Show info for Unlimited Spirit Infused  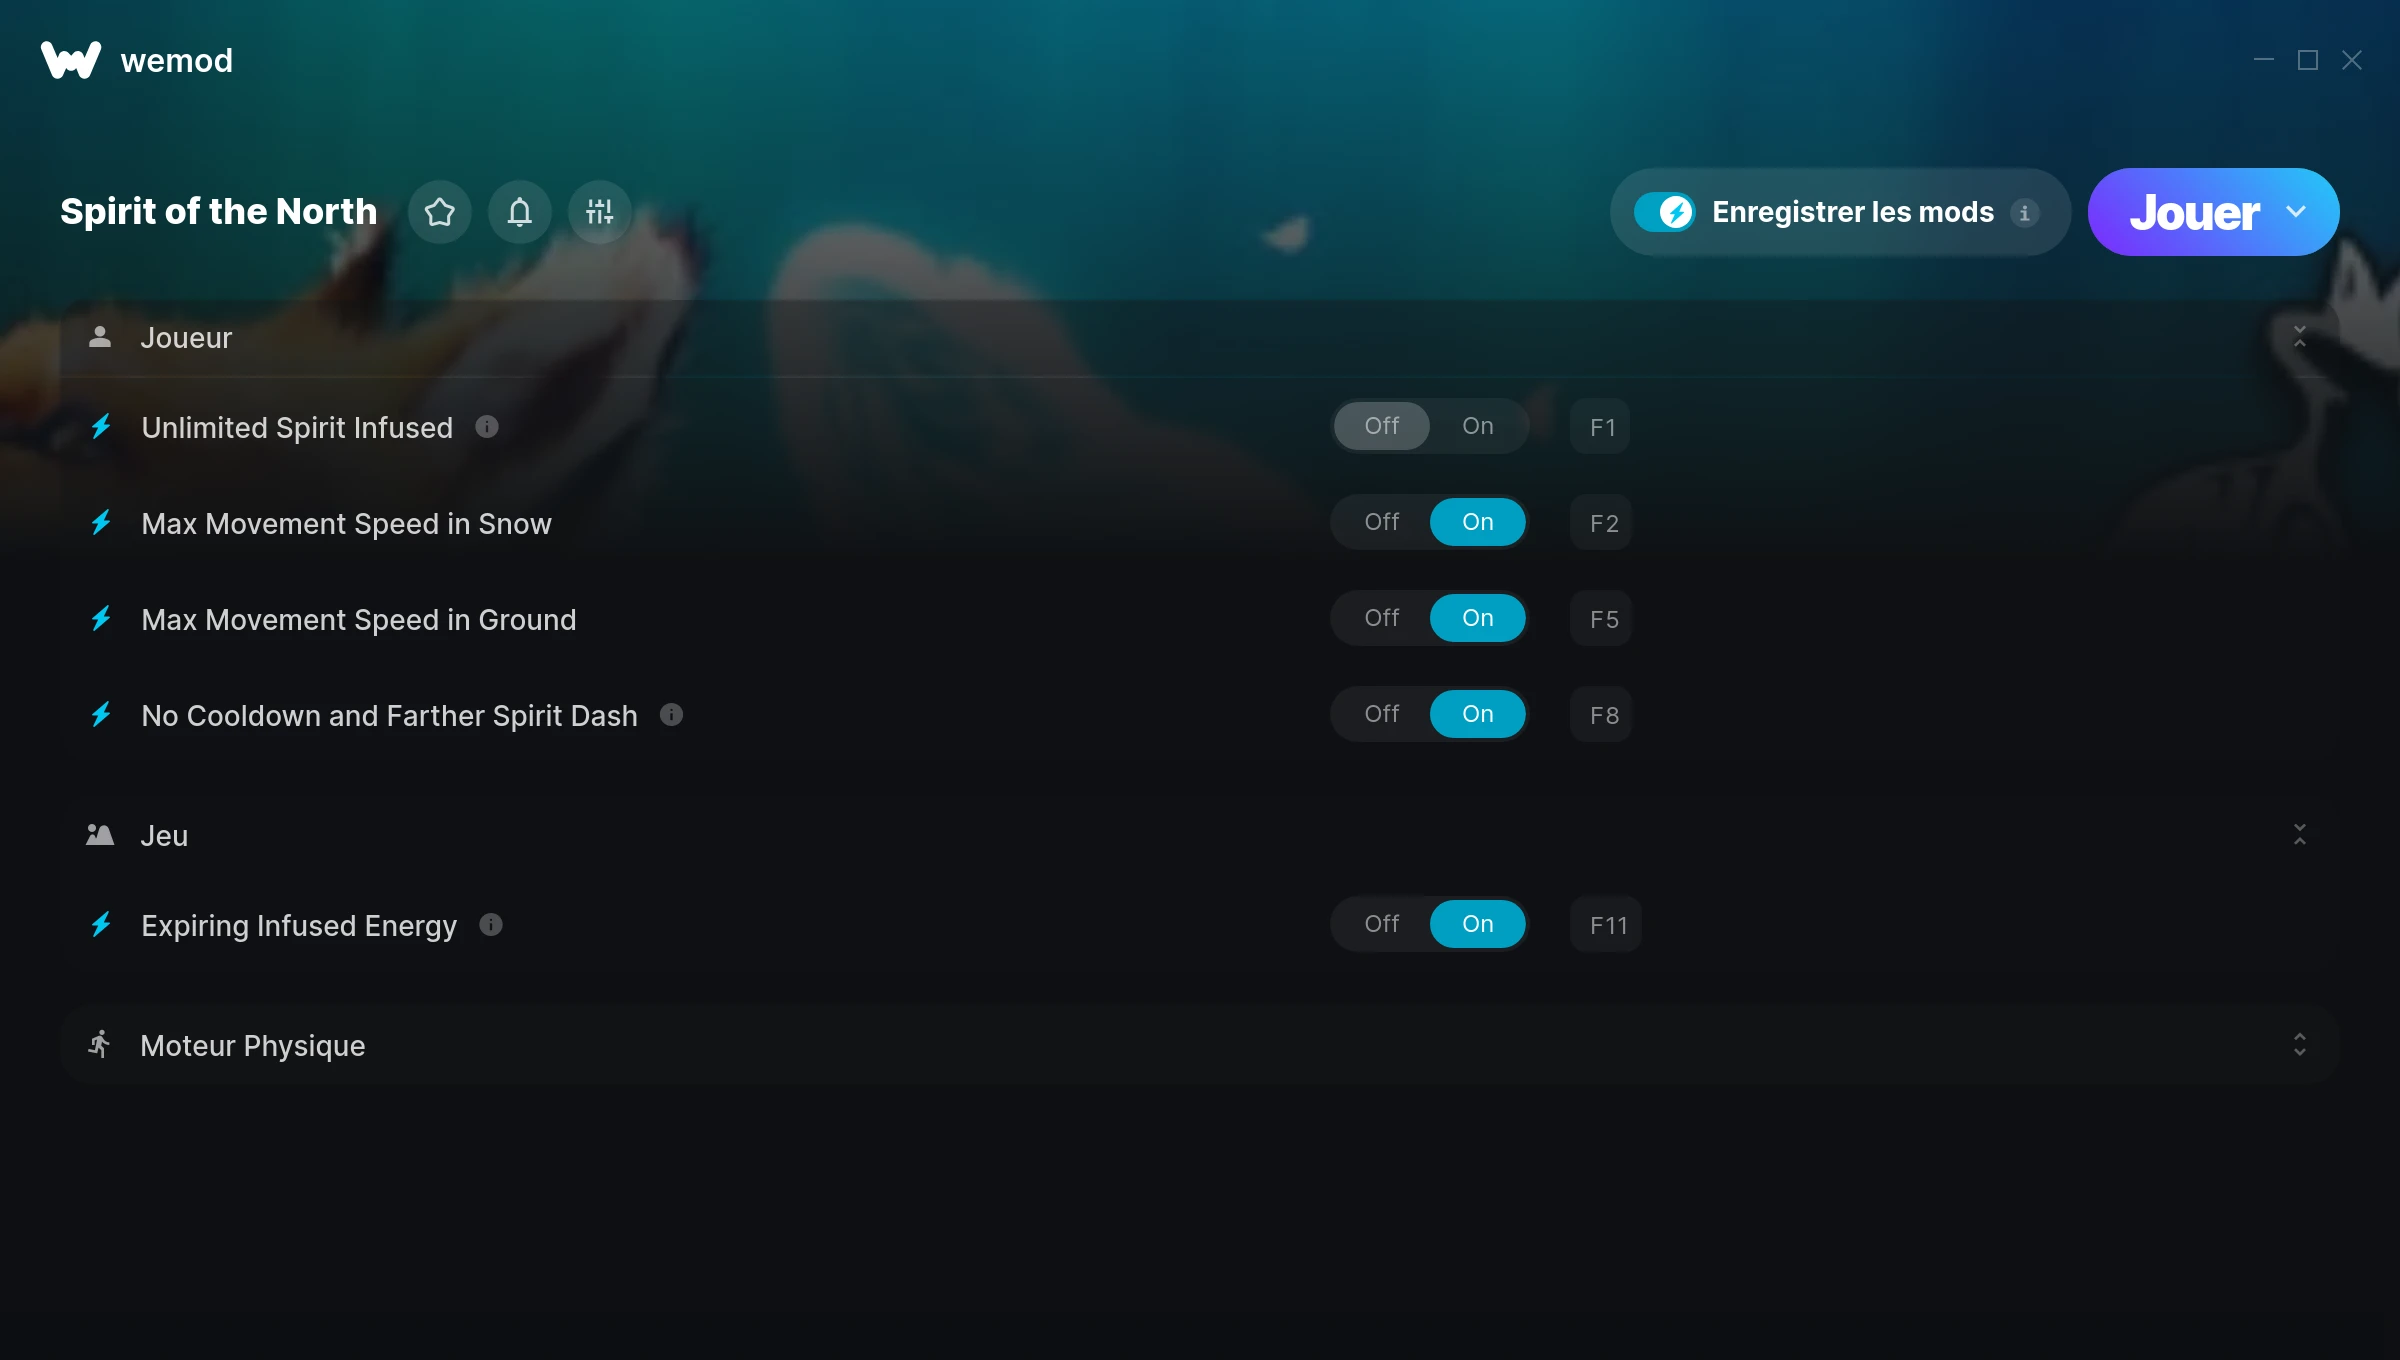pos(487,427)
